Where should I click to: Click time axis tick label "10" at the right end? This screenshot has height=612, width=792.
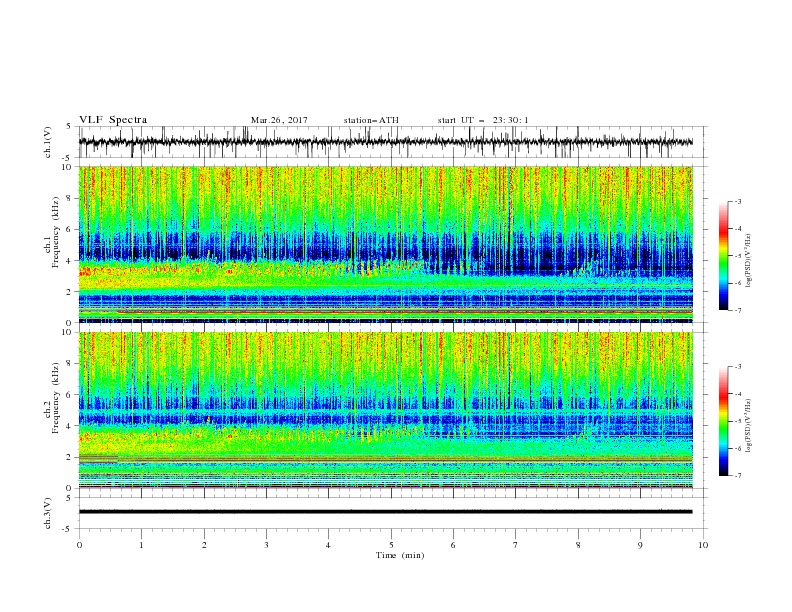pyautogui.click(x=703, y=545)
